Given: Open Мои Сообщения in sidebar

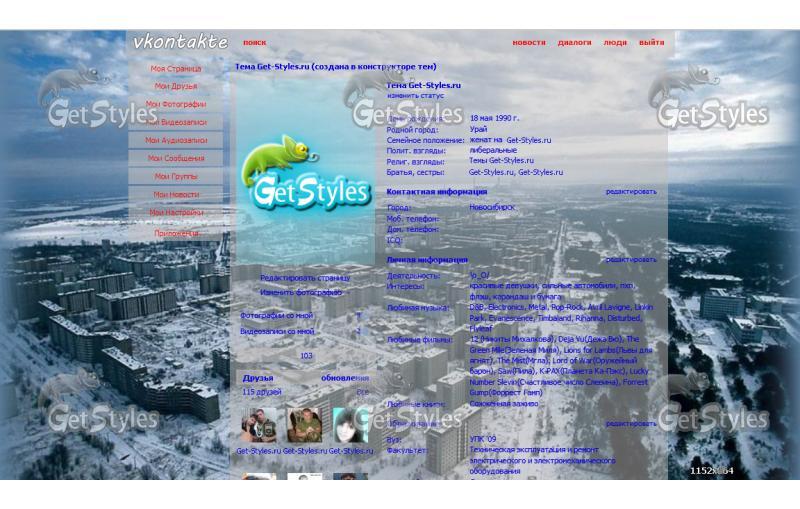Looking at the screenshot, I should pos(176,158).
